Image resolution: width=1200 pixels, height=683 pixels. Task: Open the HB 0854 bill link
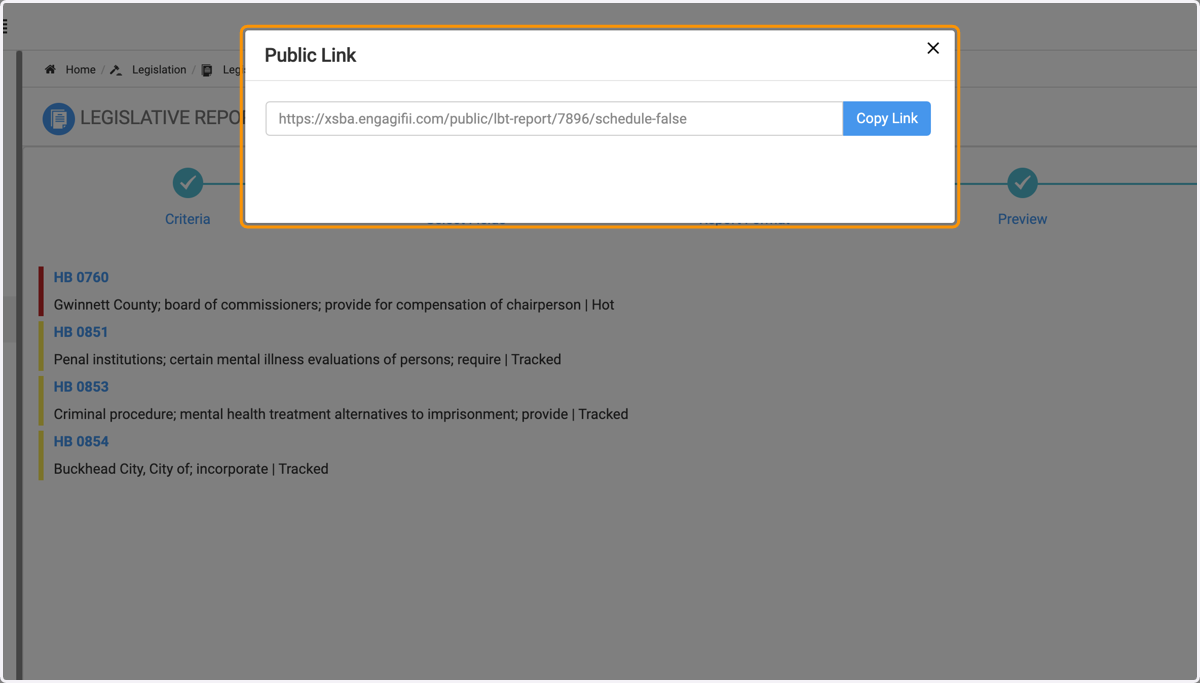81,441
